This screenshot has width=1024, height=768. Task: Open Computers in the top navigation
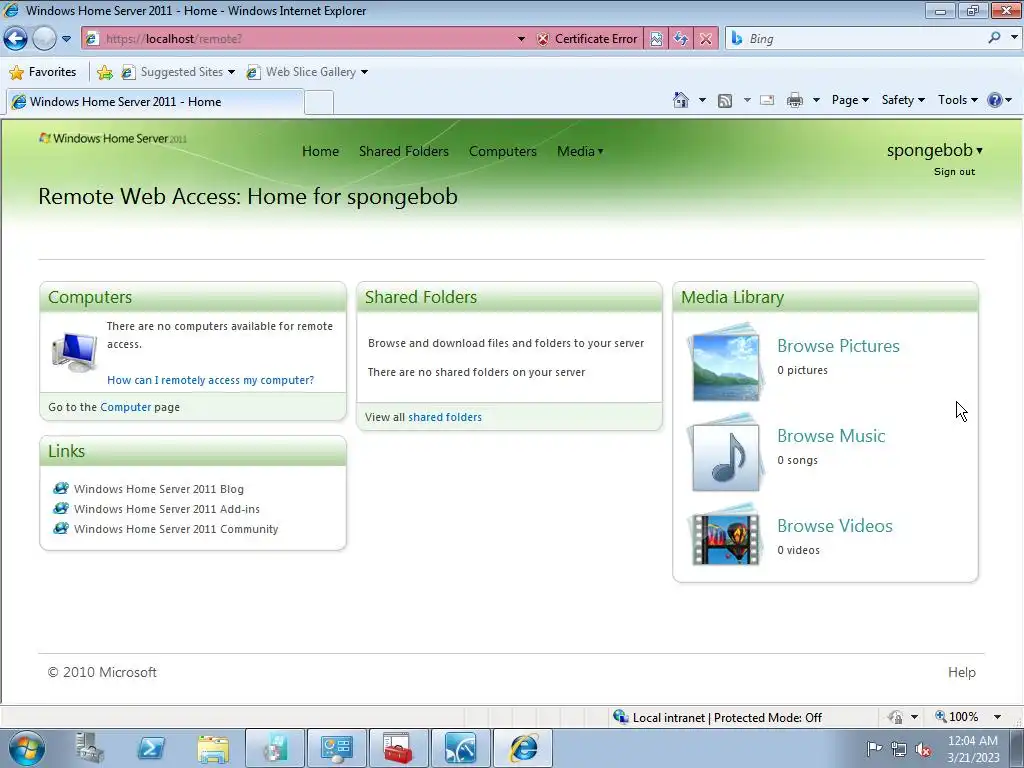point(502,151)
